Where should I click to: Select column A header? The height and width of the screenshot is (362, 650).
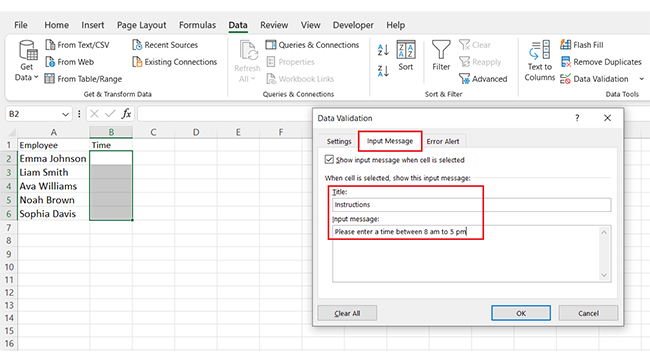[x=53, y=132]
